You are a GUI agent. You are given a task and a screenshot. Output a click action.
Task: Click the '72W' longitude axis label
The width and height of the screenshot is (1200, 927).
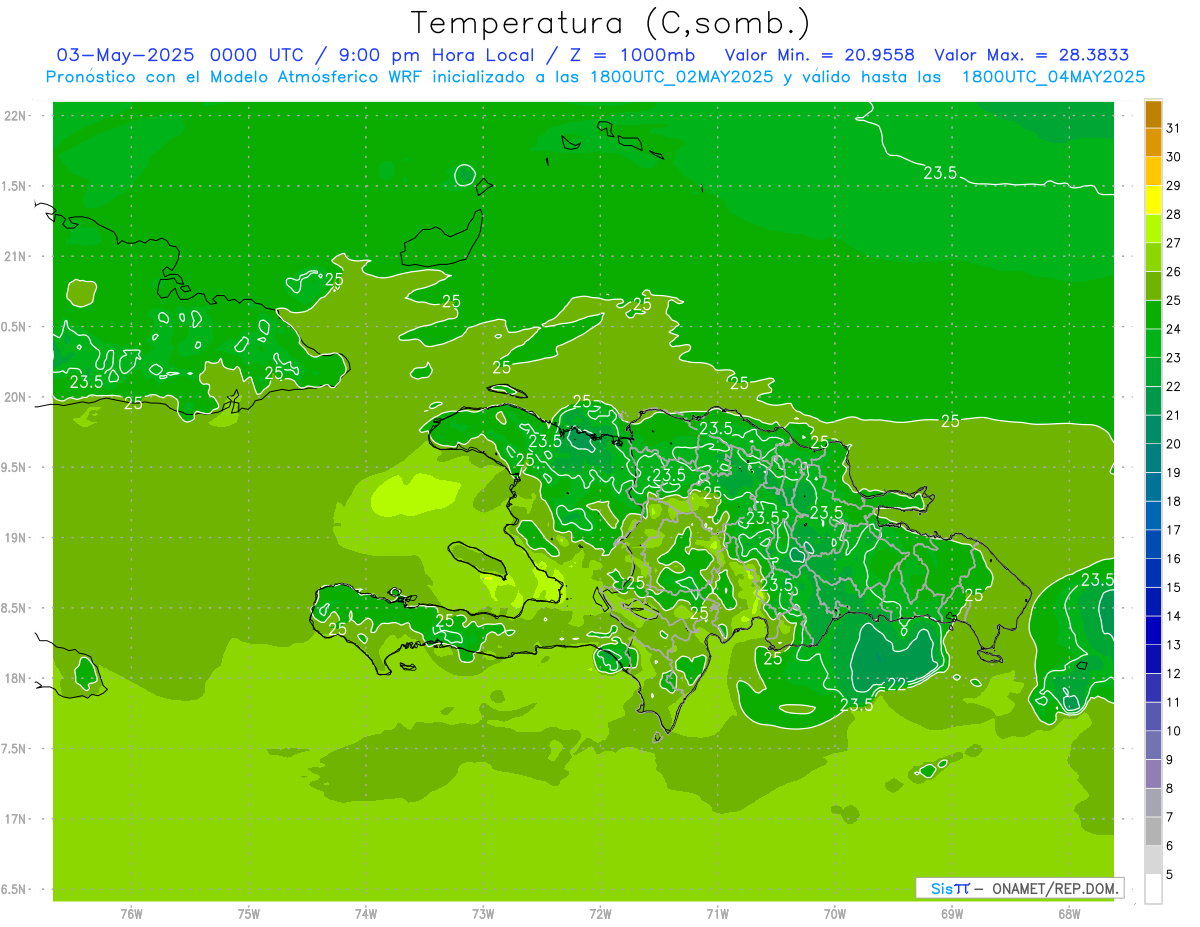tap(600, 913)
